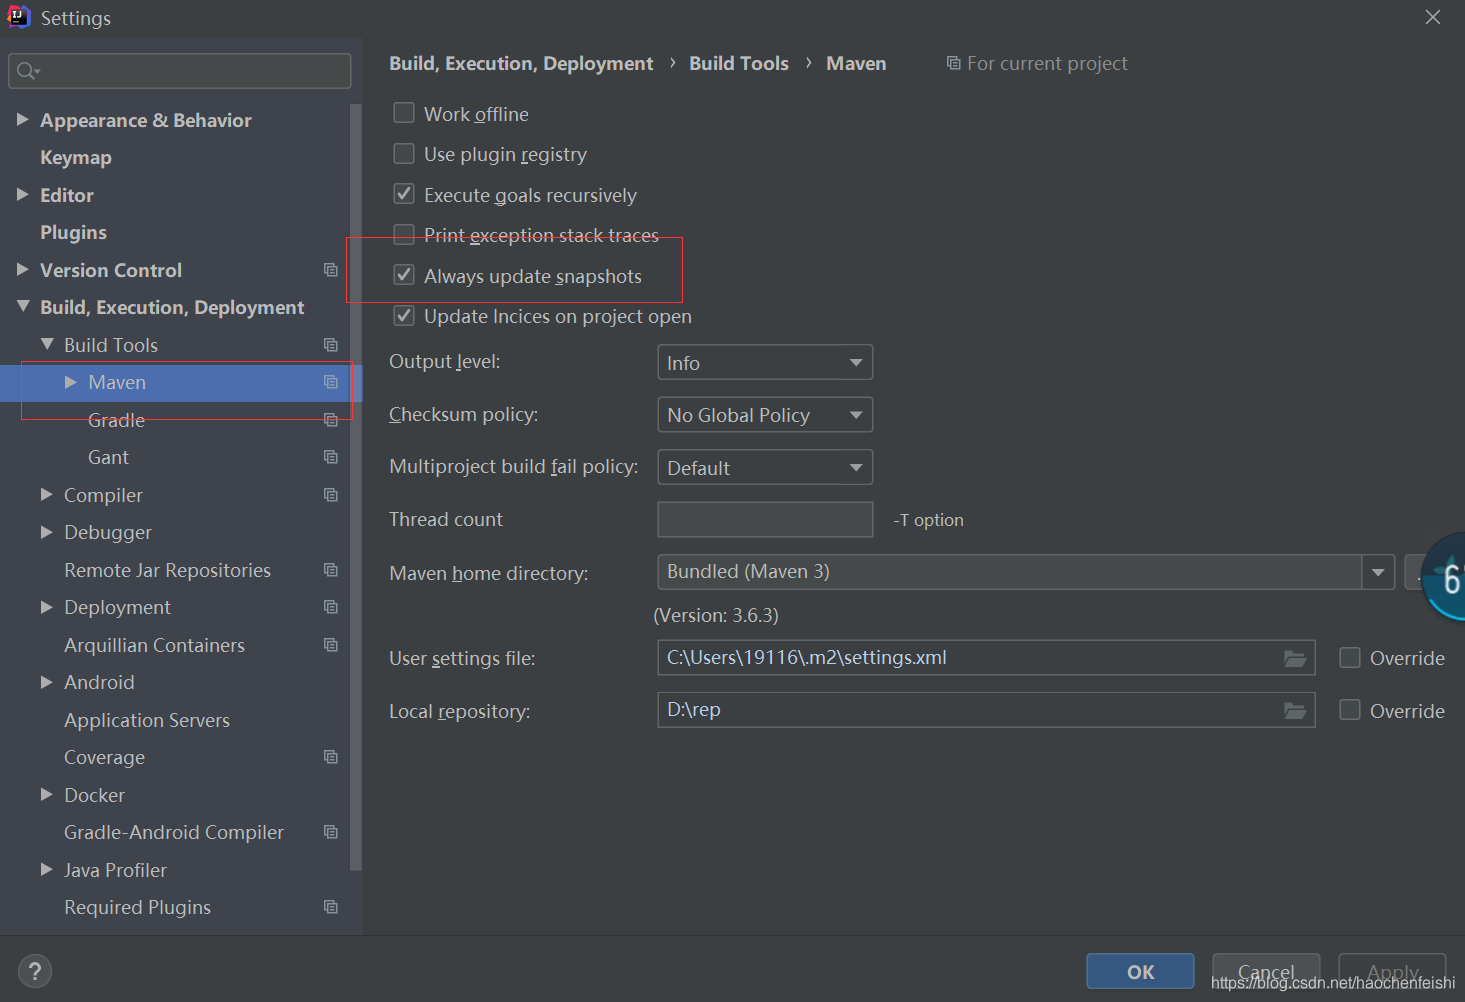Toggle Use plugin registry checkbox

click(404, 153)
